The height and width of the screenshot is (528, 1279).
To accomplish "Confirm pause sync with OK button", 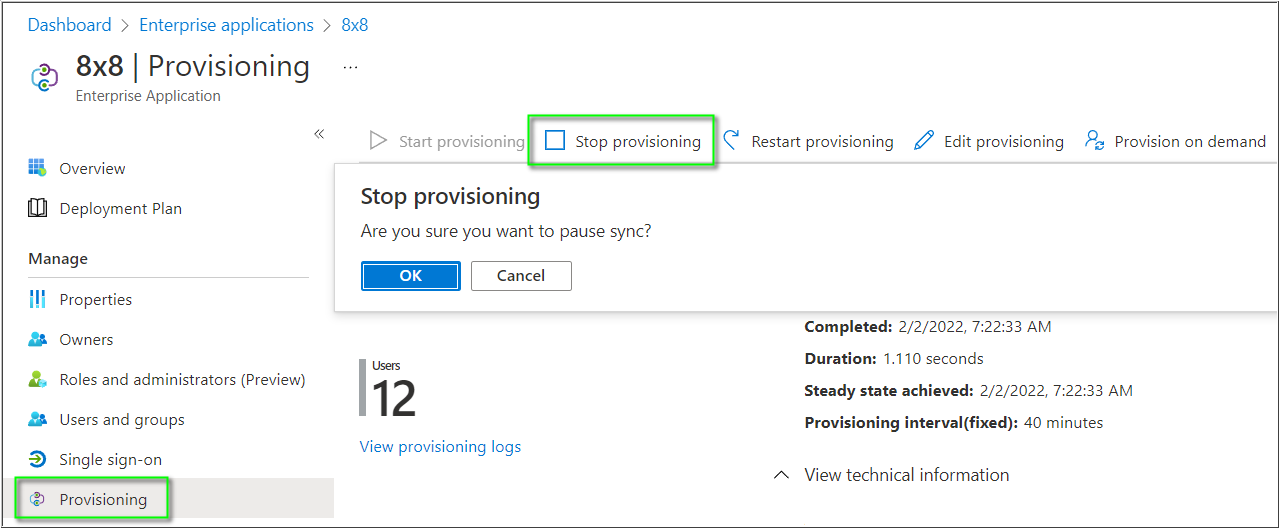I will point(411,276).
